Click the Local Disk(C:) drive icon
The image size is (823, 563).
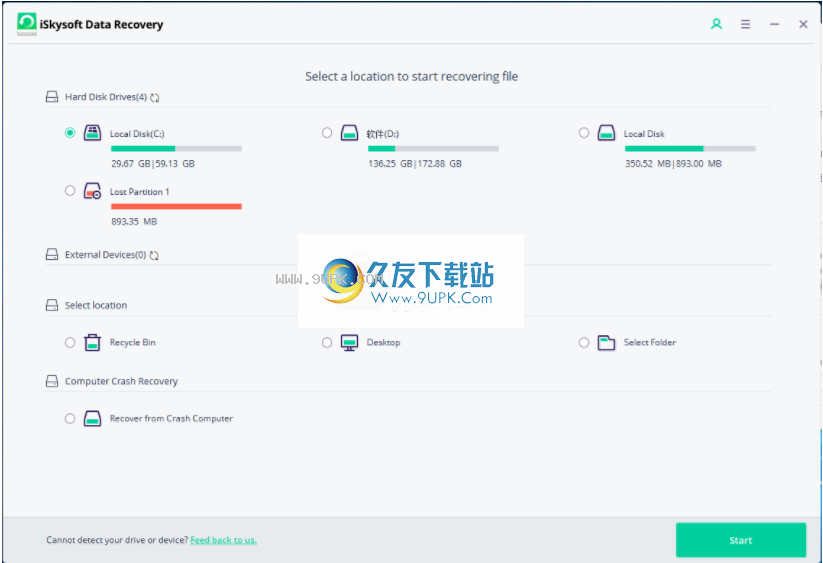tap(92, 133)
